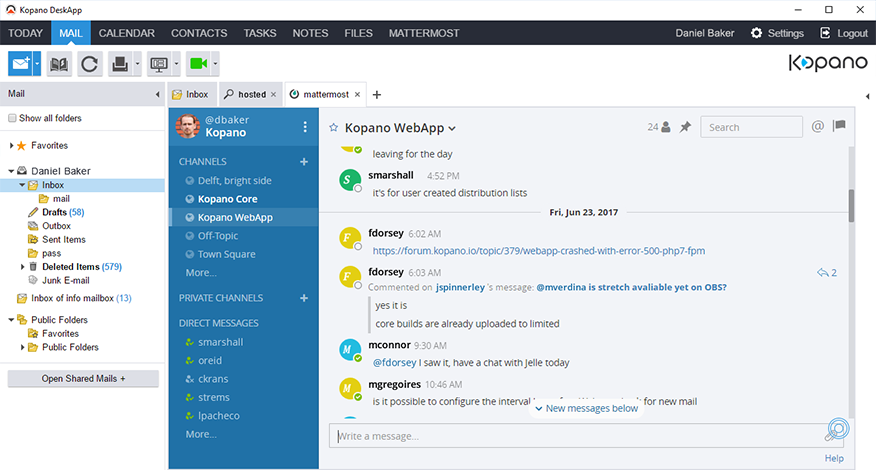Click the refresh icon in toolbar
This screenshot has width=876, height=470.
coord(89,64)
